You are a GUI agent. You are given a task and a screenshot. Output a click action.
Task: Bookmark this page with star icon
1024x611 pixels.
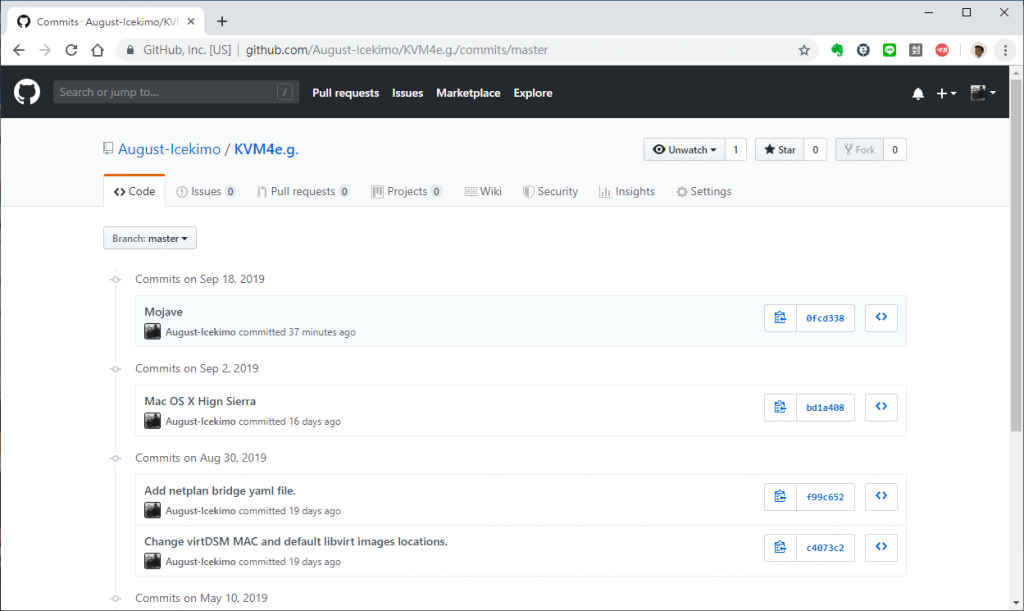click(804, 50)
